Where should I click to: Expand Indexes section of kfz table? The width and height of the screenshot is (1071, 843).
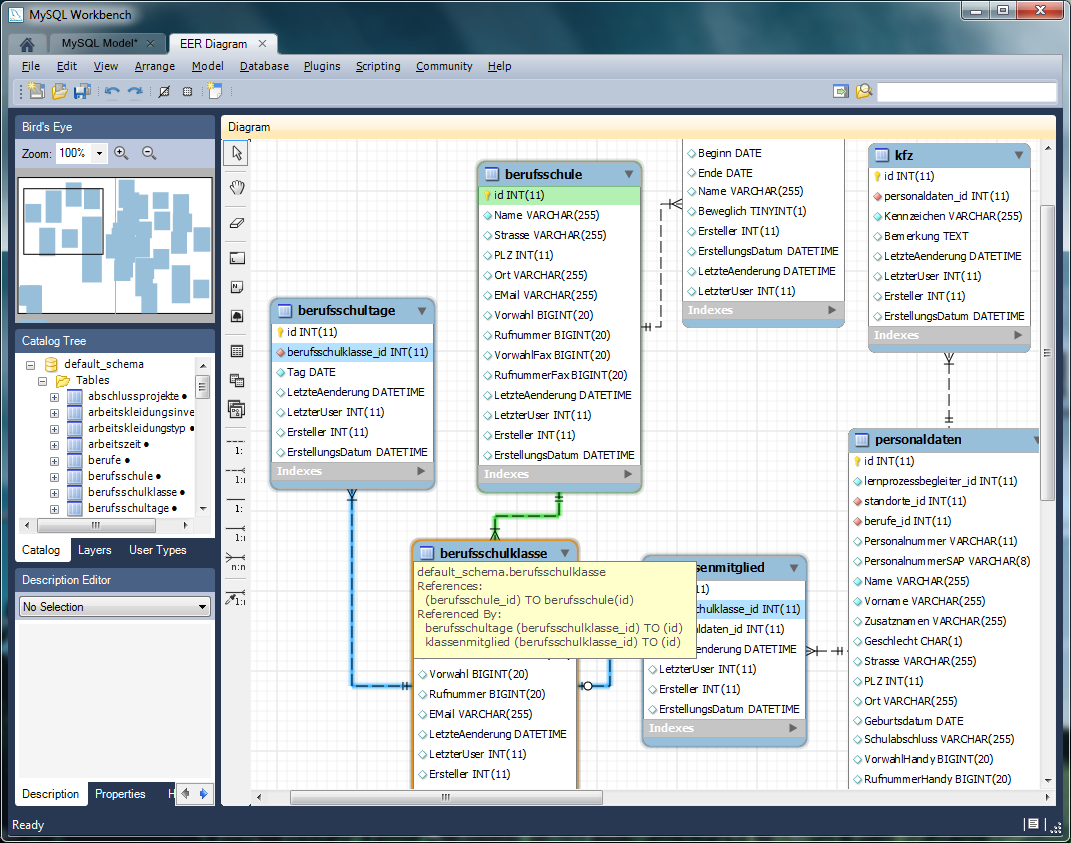1018,335
